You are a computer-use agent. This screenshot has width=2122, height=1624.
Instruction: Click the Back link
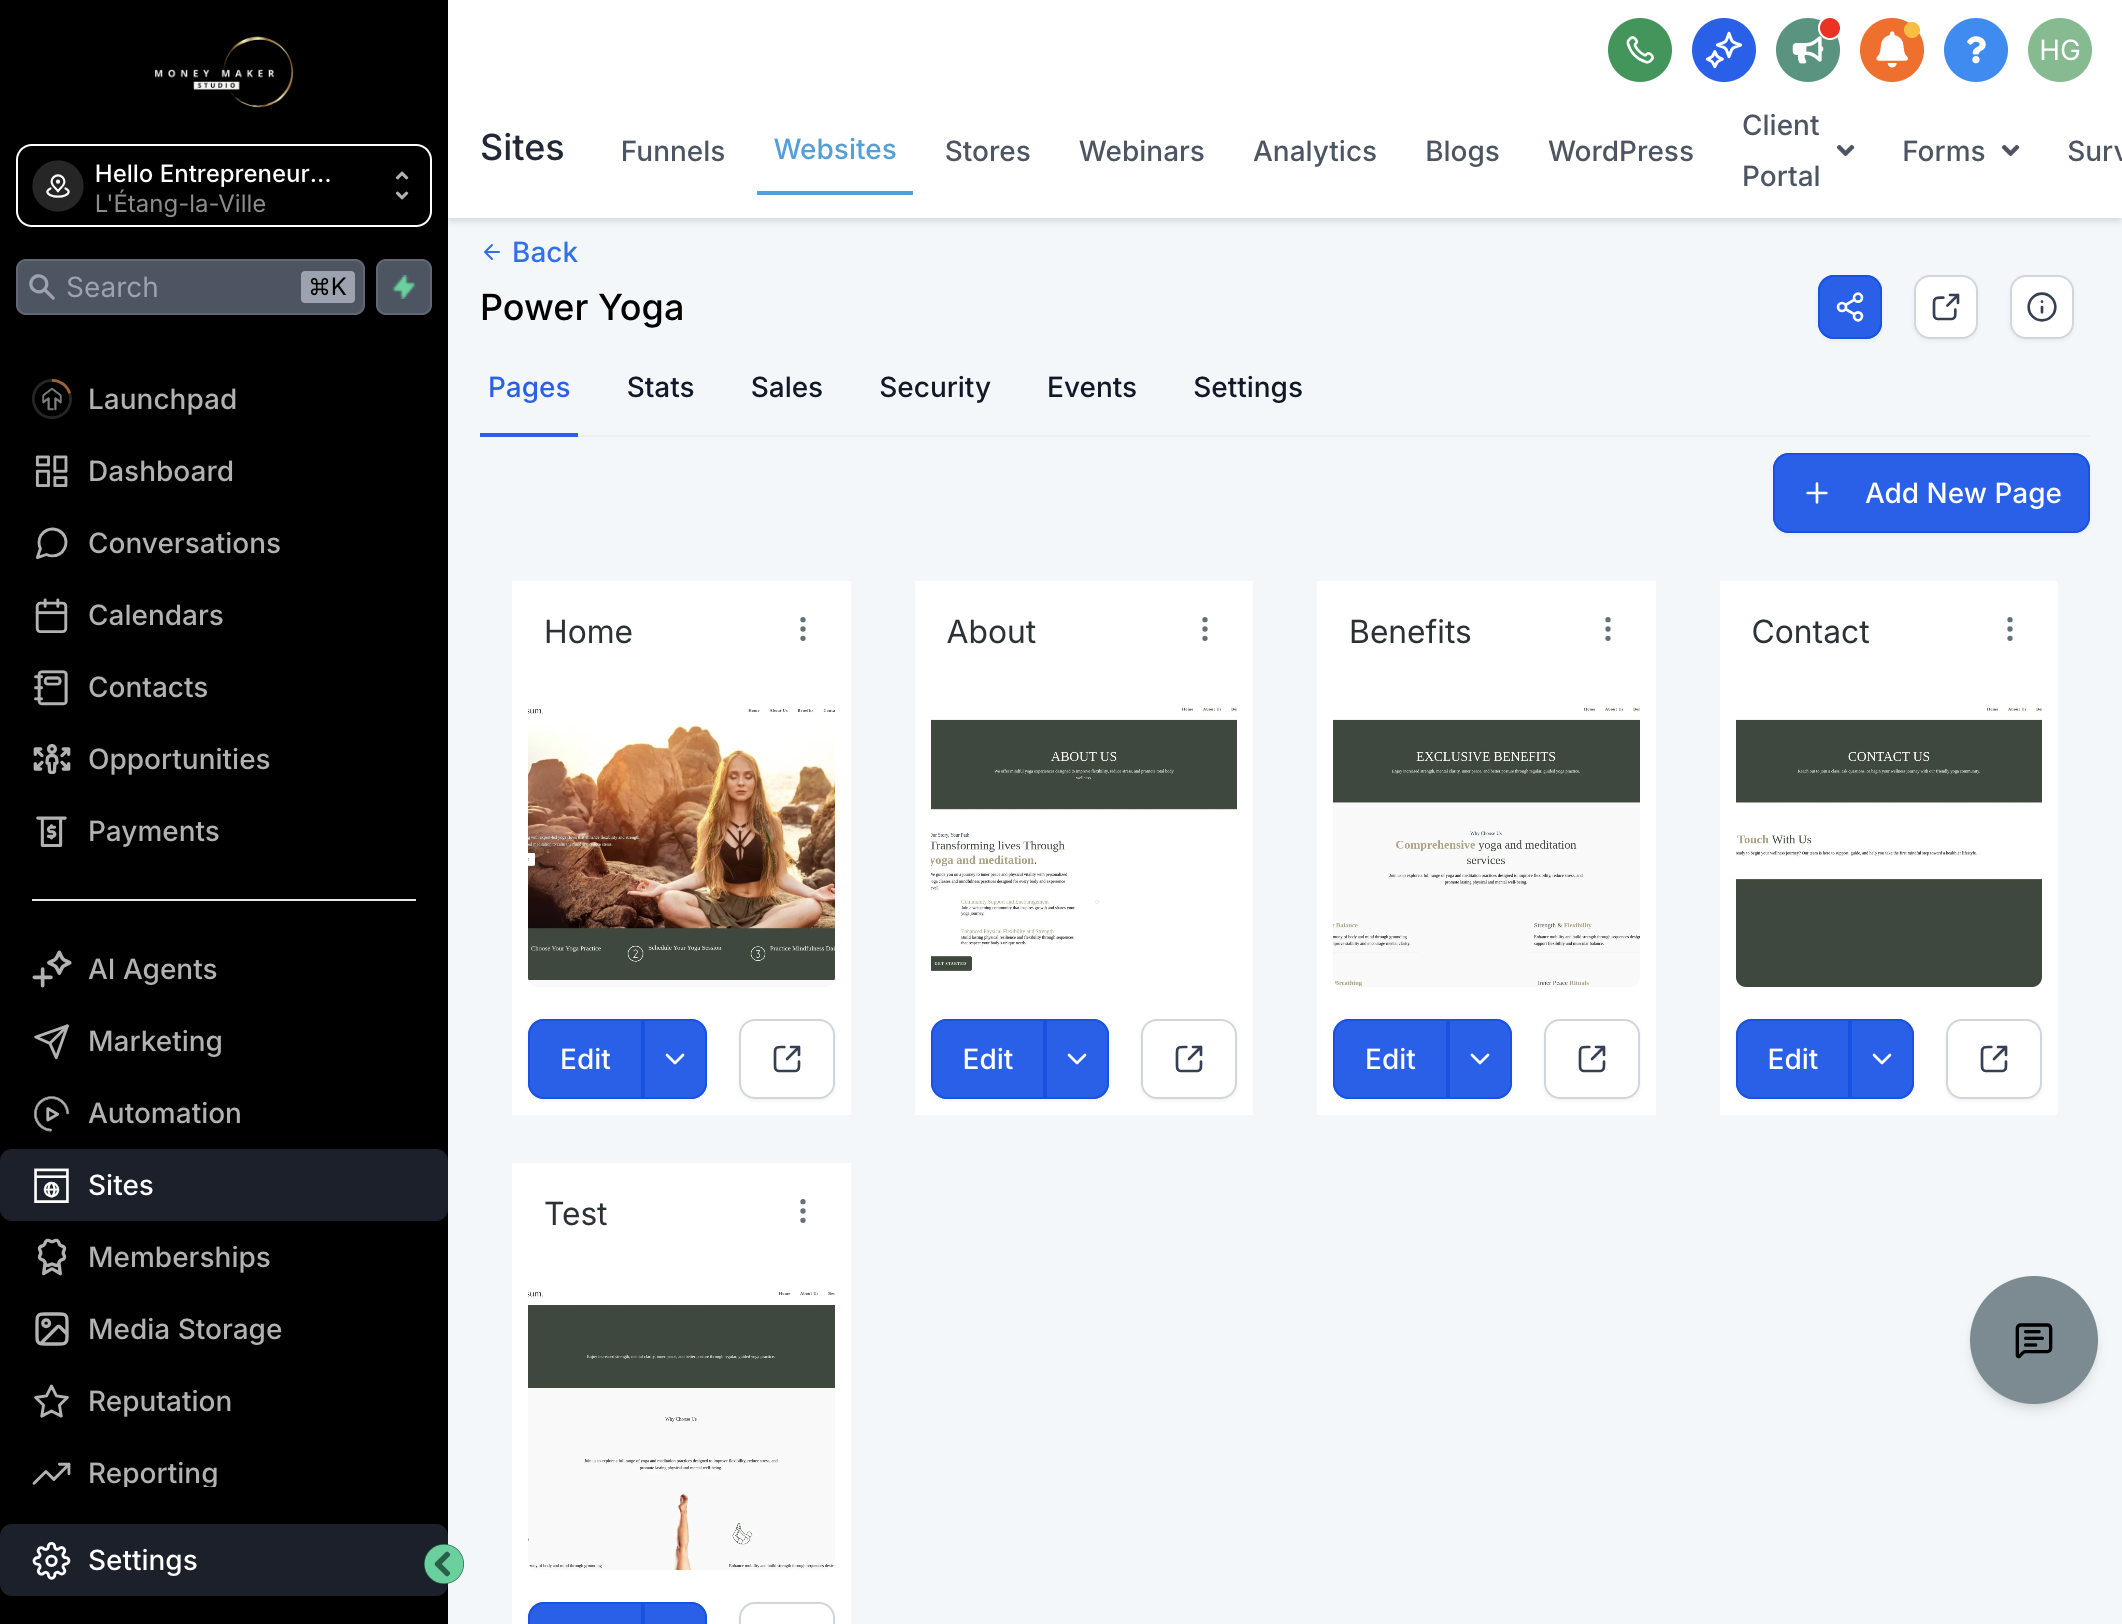(529, 252)
